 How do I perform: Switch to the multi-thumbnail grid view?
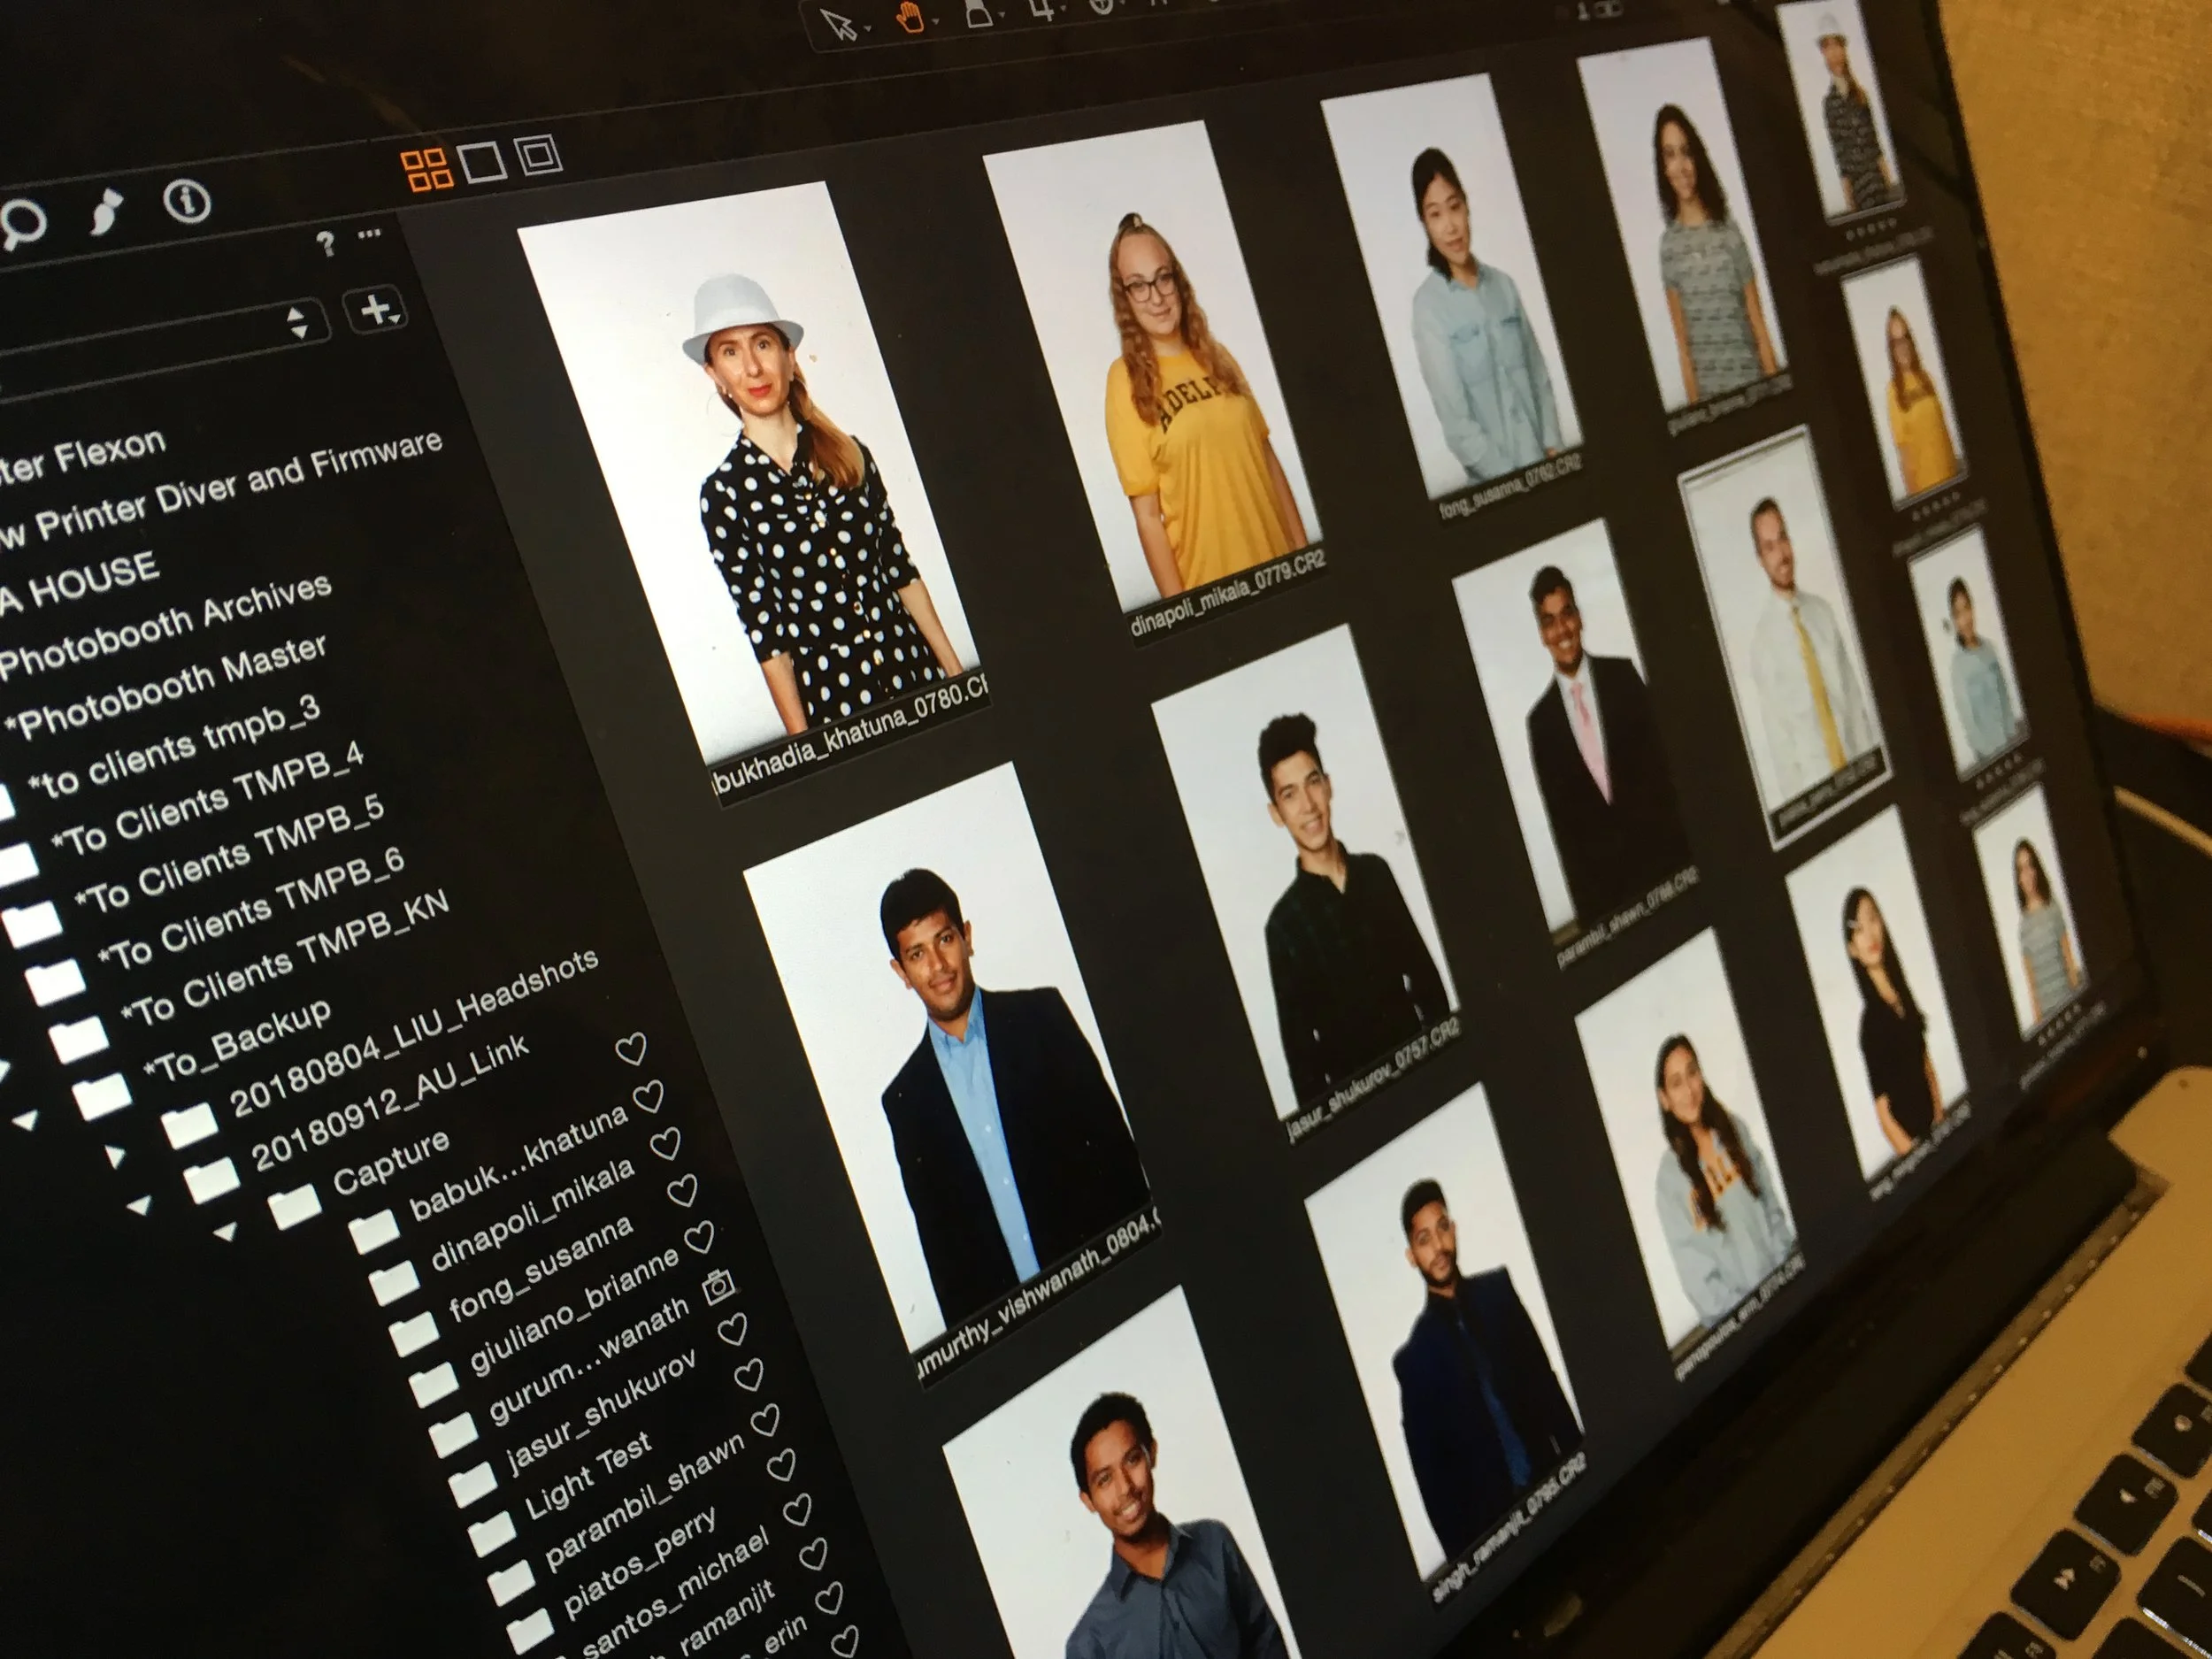tap(429, 167)
